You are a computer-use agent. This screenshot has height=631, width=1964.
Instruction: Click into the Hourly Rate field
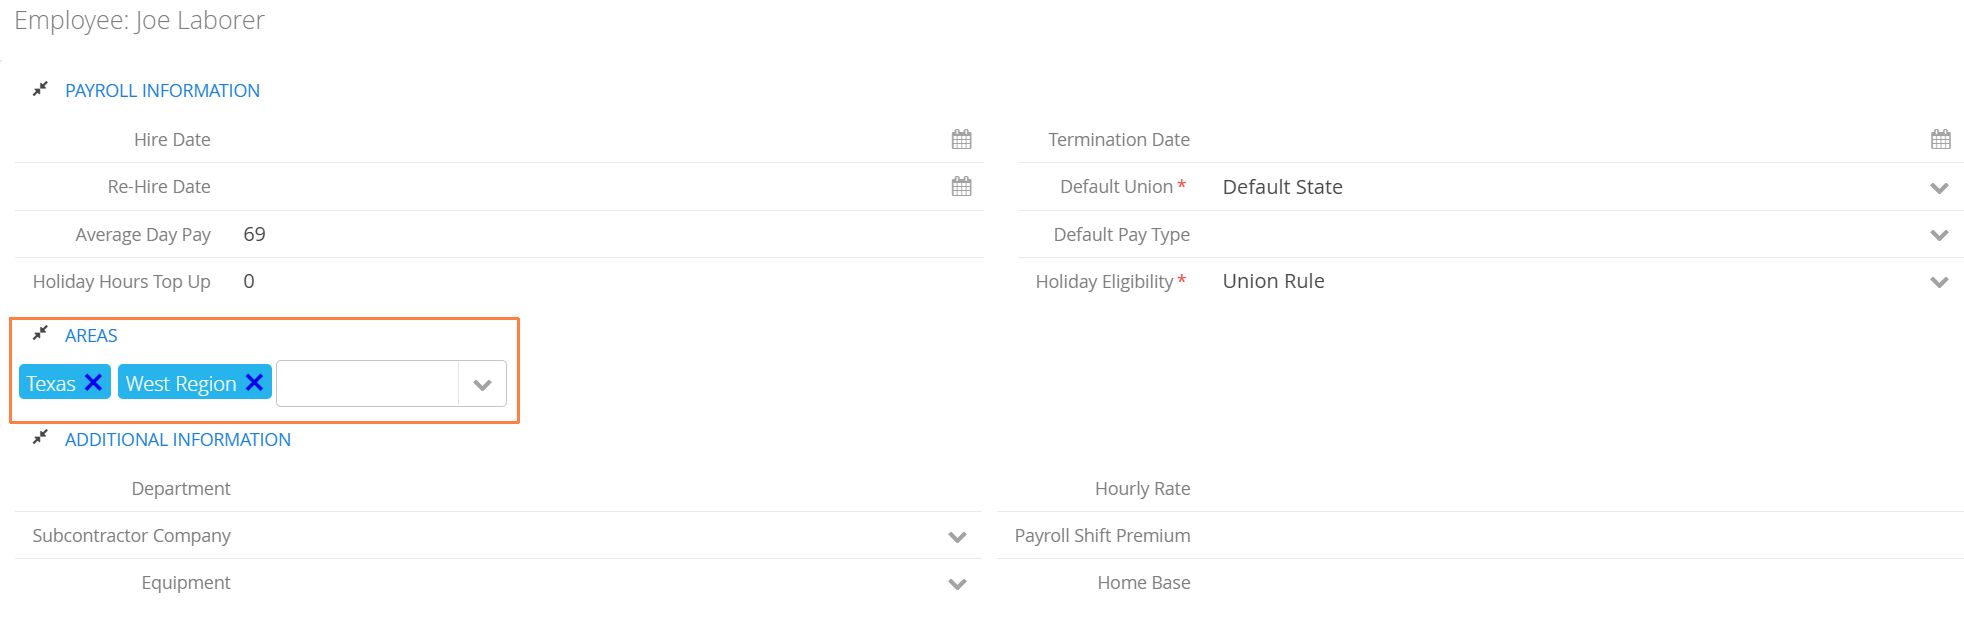(1580, 488)
